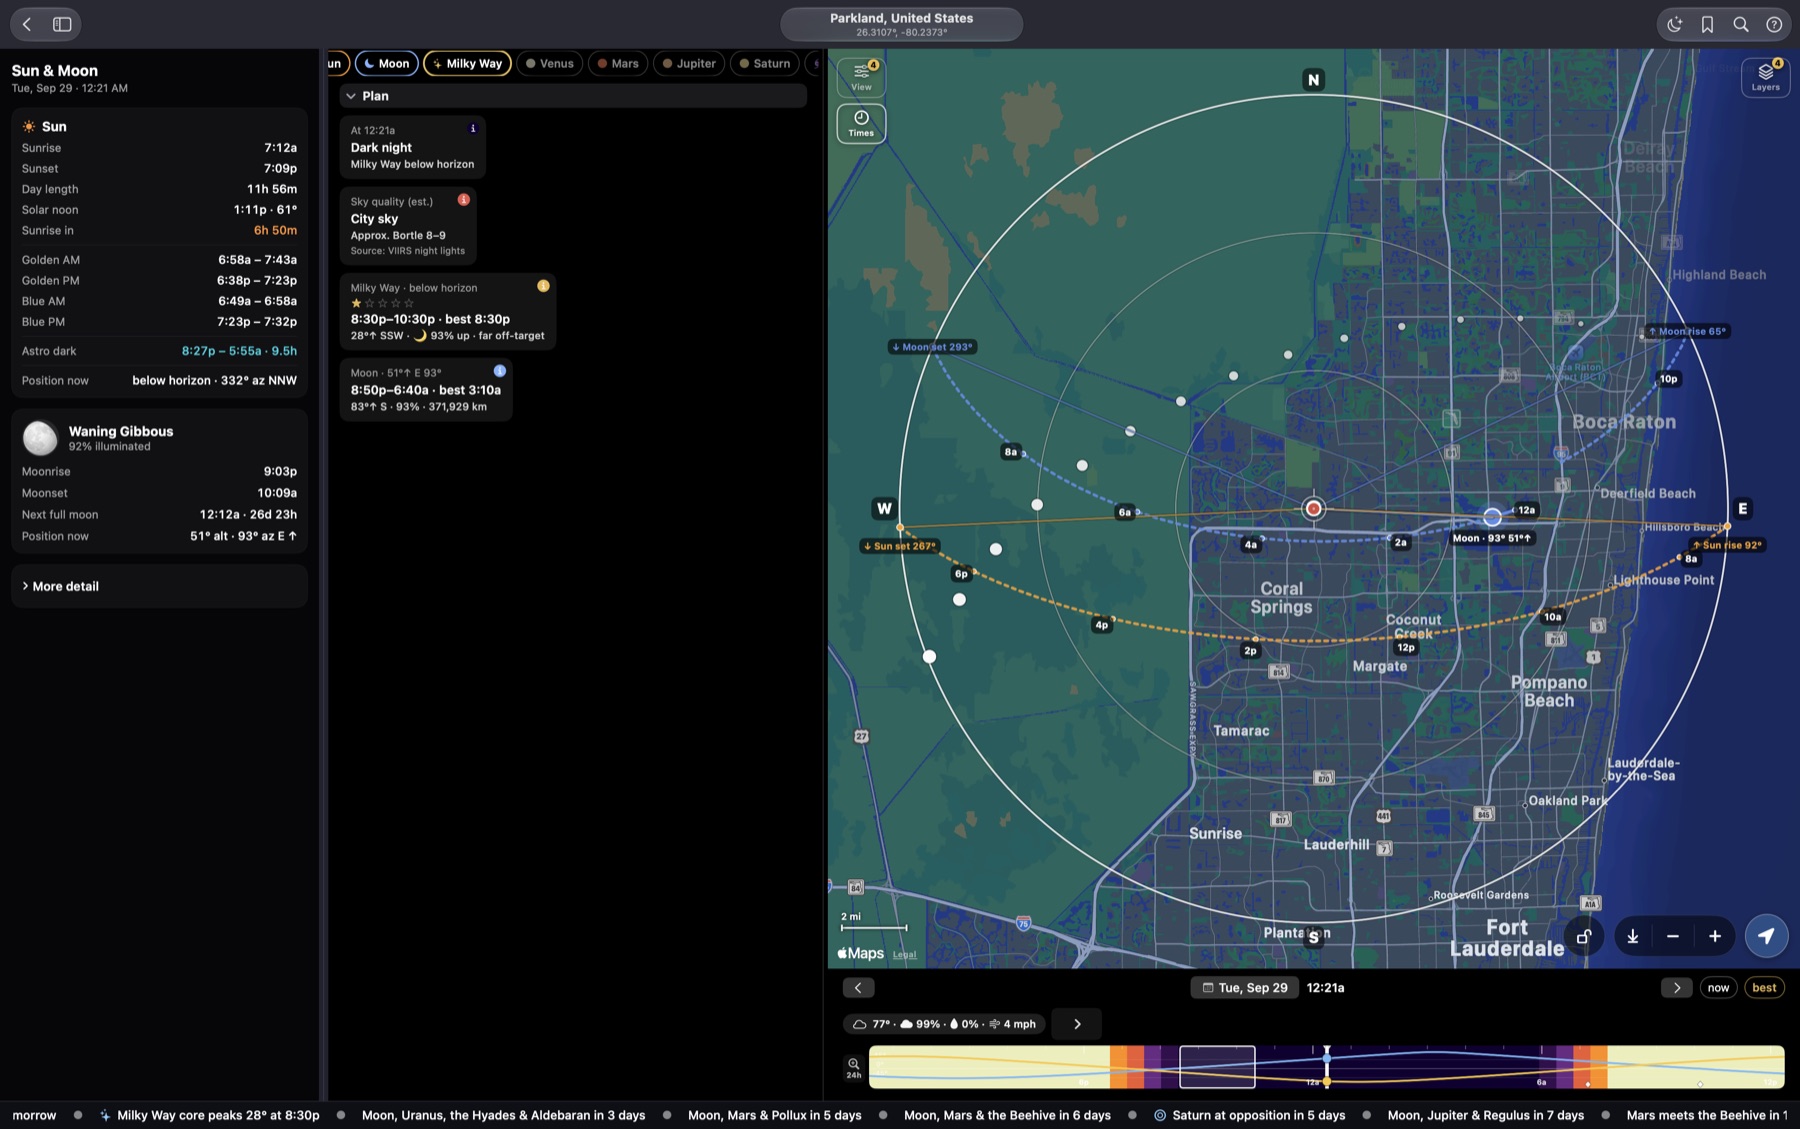Zoom out the map with minus button
Viewport: 1800px width, 1129px height.
point(1673,937)
